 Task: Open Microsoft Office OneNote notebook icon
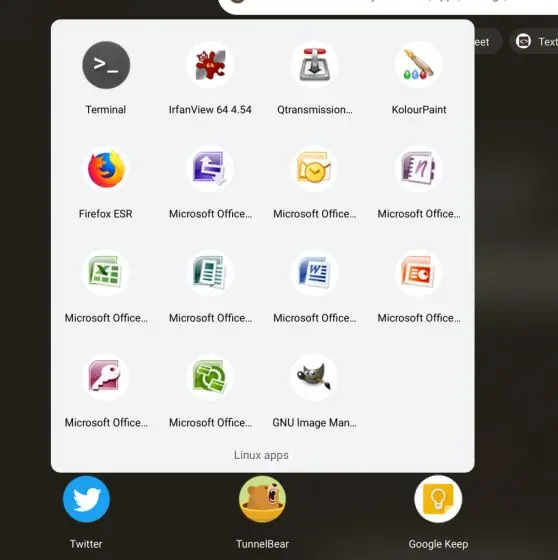[x=419, y=169]
